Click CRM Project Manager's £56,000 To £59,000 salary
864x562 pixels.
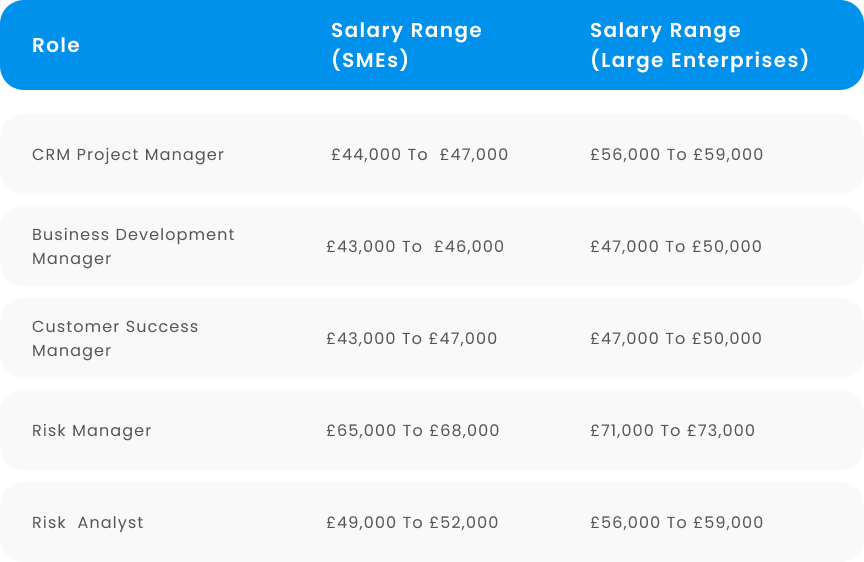tap(676, 154)
